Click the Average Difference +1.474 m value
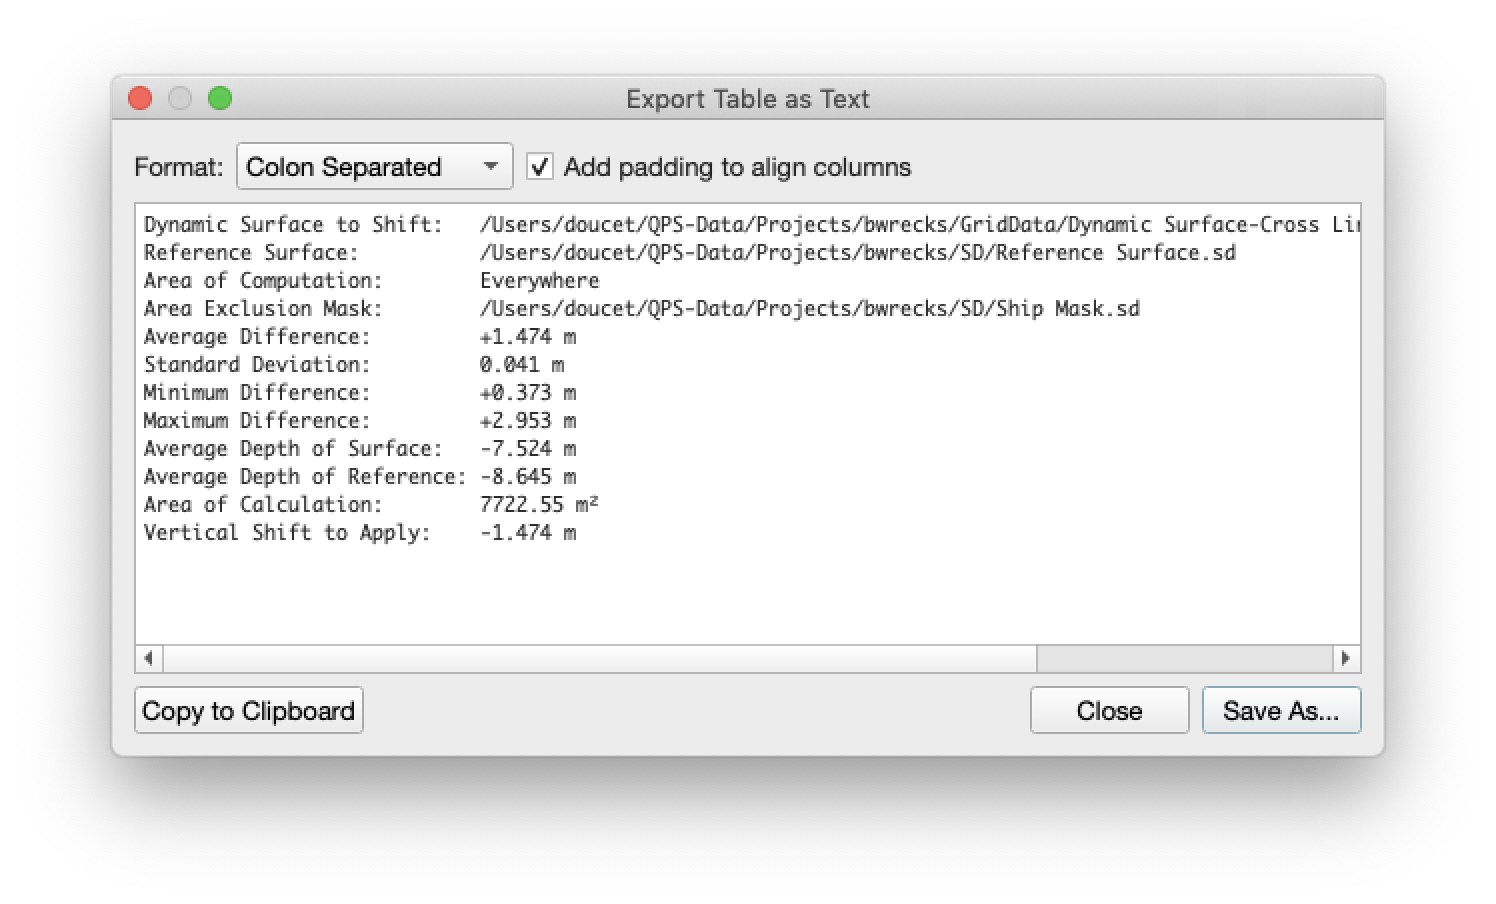1496x904 pixels. click(527, 337)
